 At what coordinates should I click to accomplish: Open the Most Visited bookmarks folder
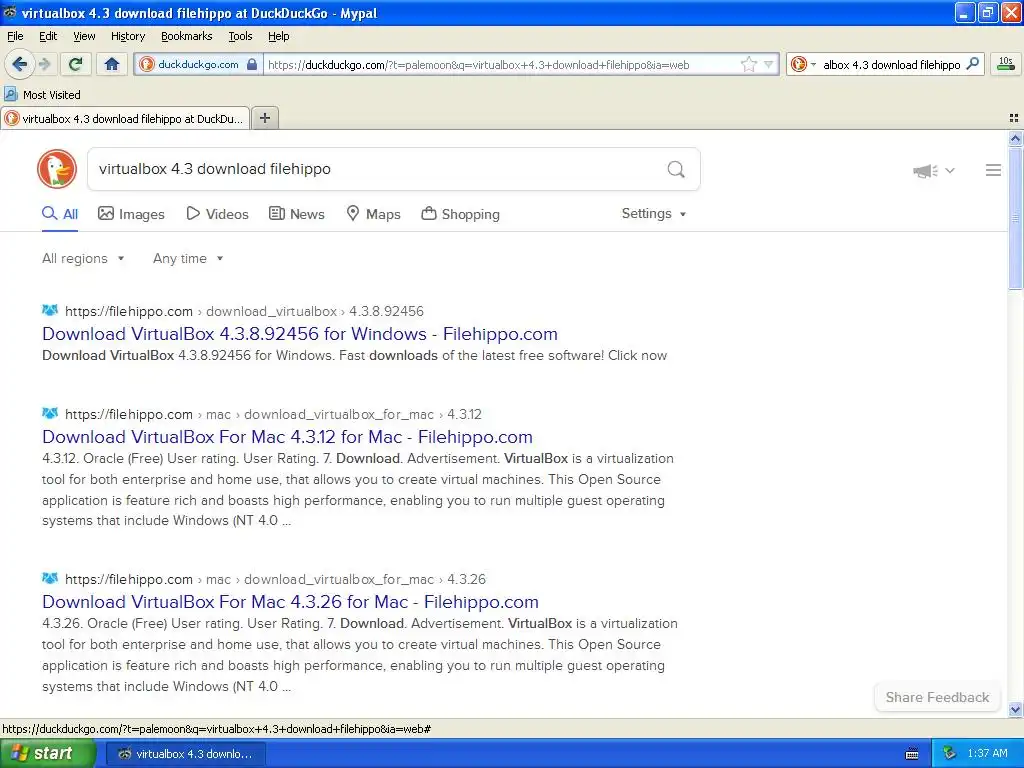tap(42, 95)
